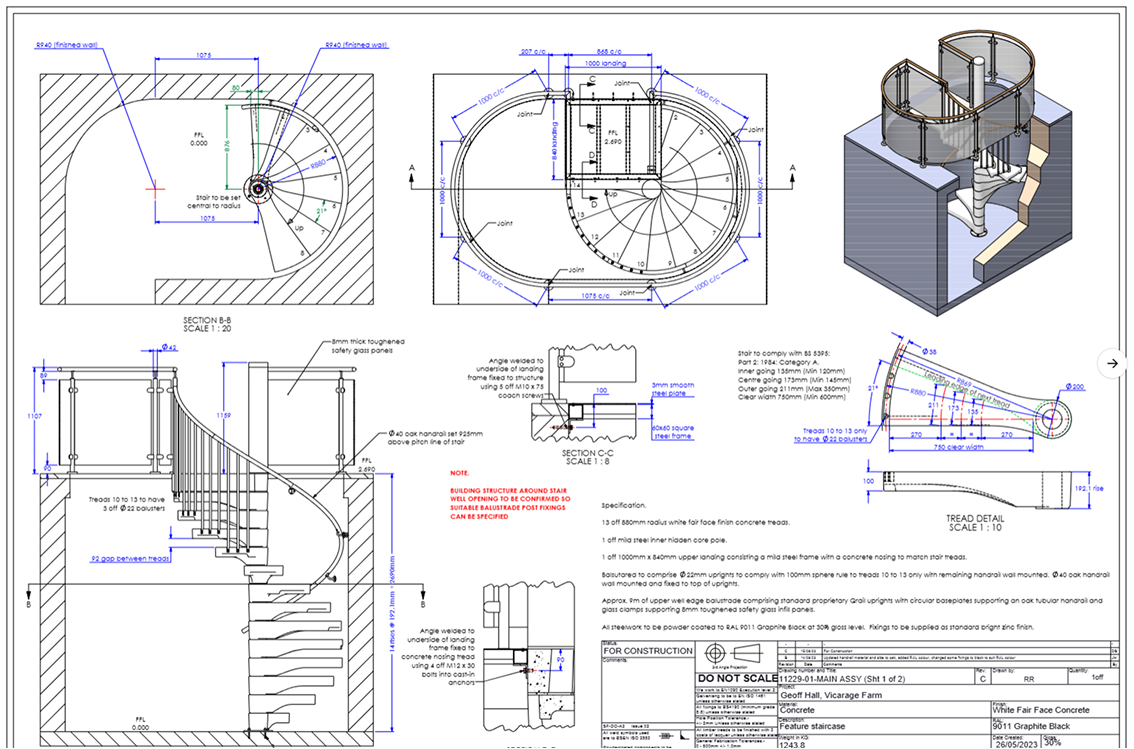This screenshot has height=749, width=1134.
Task: Click the Specification heading text
Action: click(x=624, y=506)
